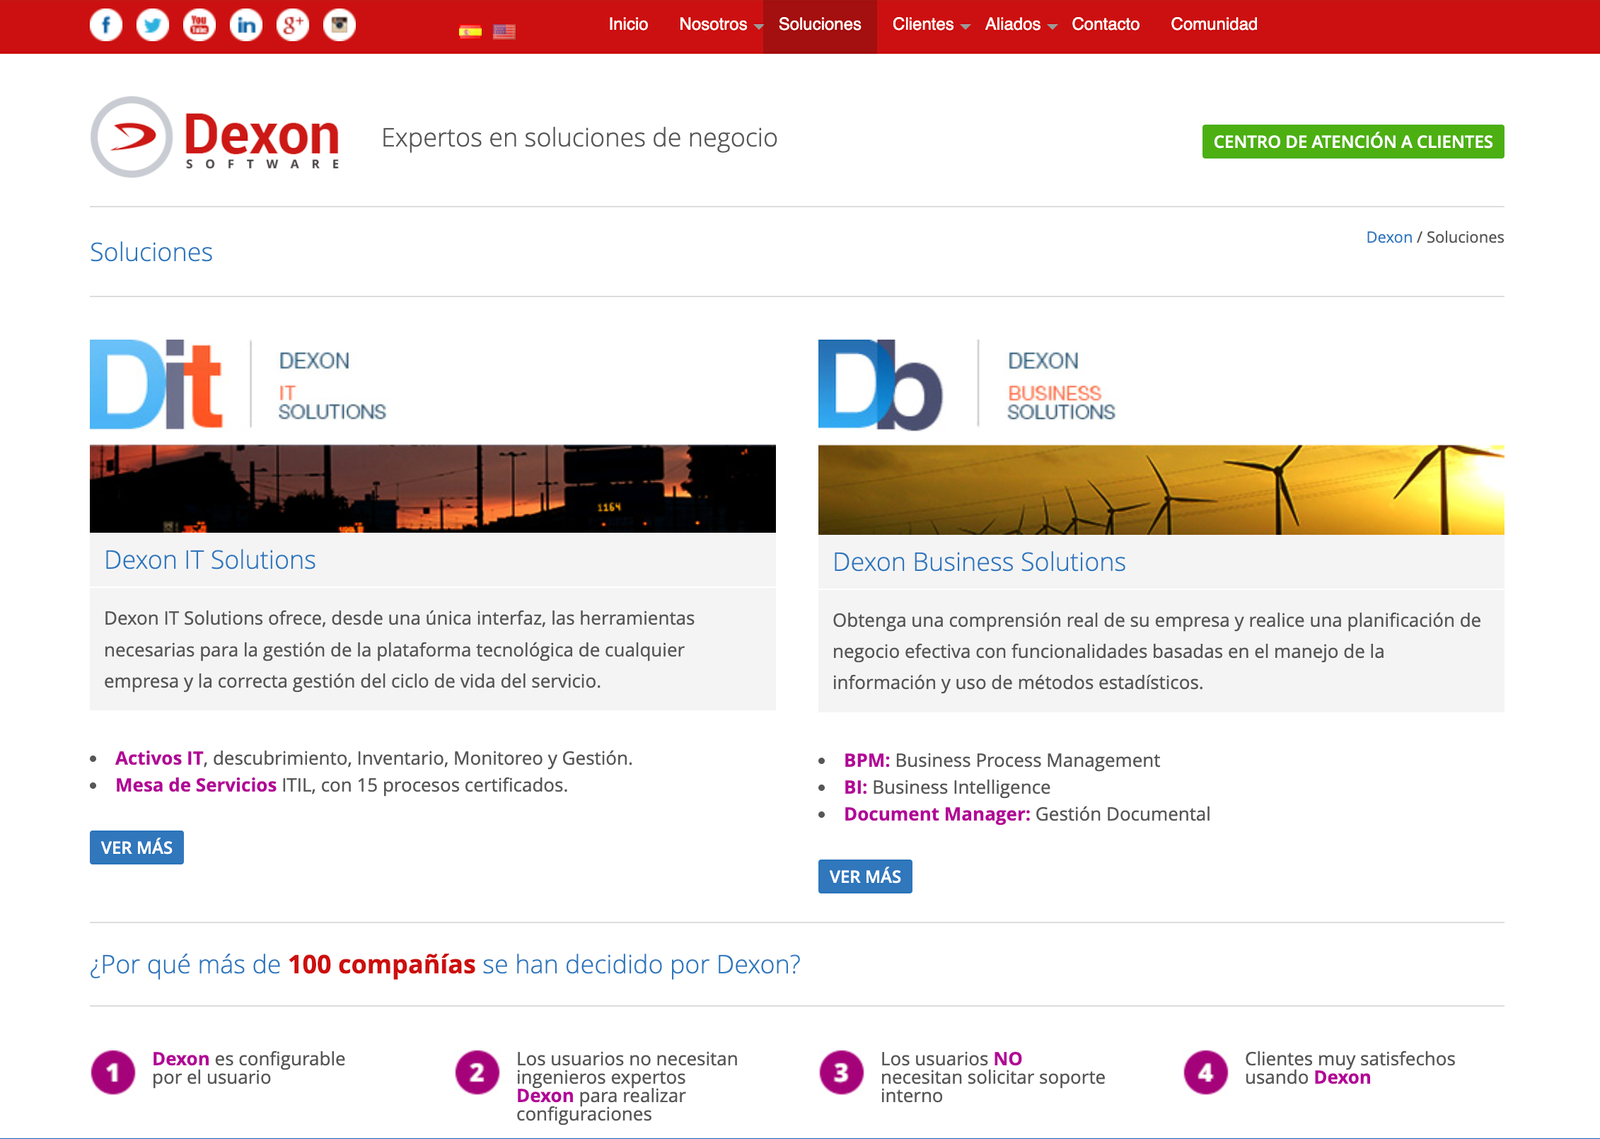The image size is (1600, 1139).
Task: Click the wind turbines banner image
Action: click(x=1161, y=490)
